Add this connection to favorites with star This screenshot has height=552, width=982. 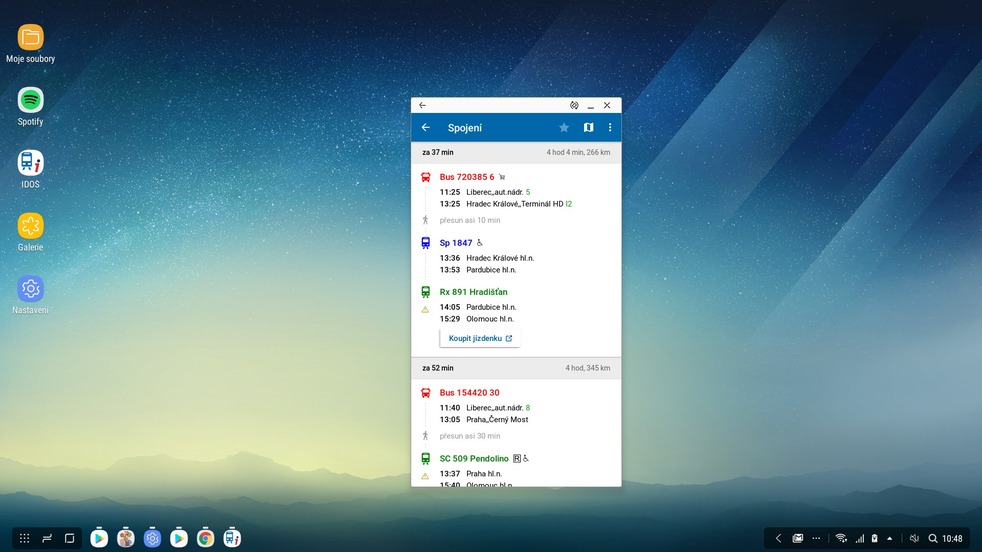click(x=564, y=128)
